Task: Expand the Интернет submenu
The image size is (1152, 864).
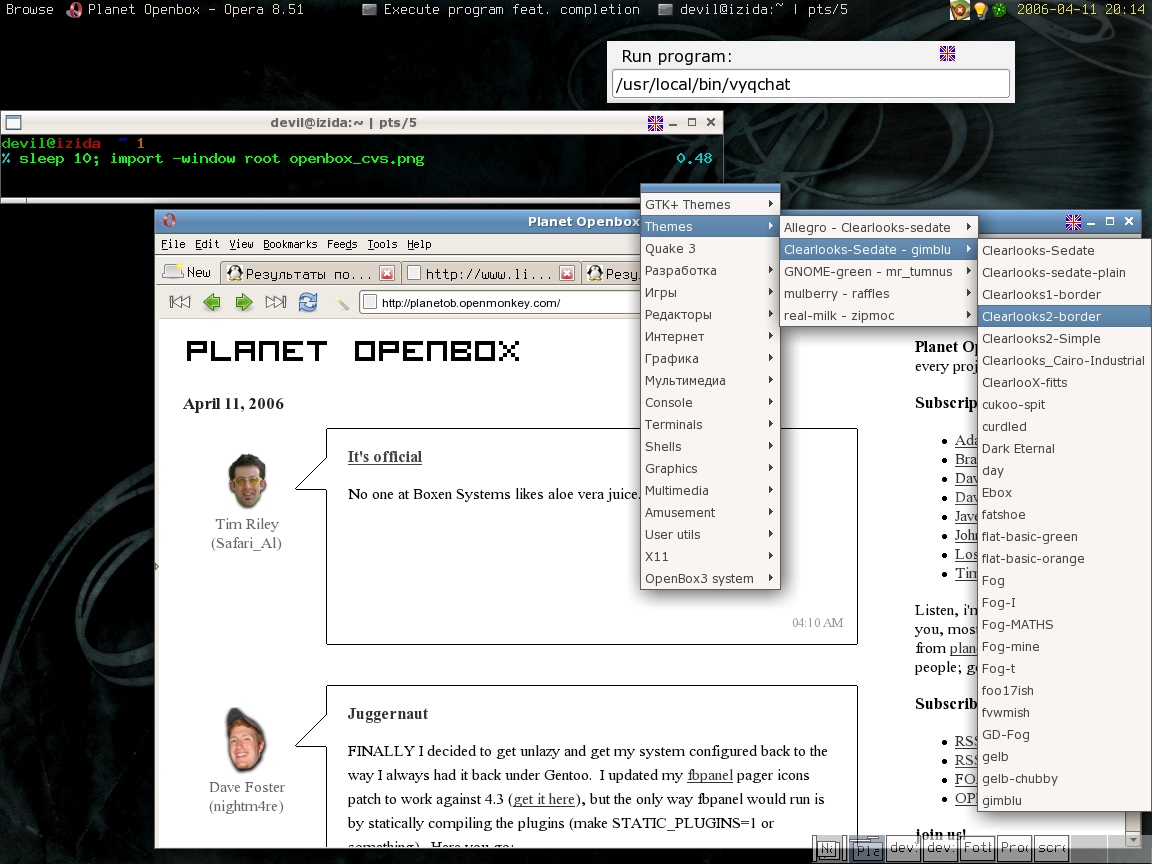Action: (710, 336)
